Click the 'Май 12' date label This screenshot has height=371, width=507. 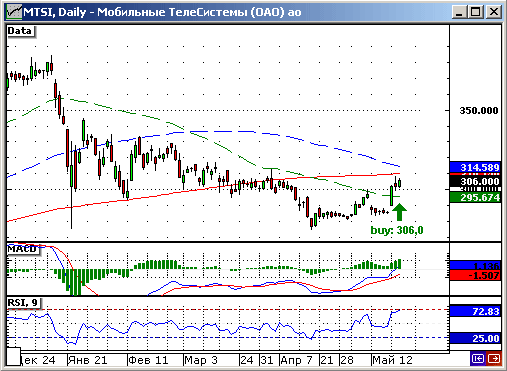point(392,360)
